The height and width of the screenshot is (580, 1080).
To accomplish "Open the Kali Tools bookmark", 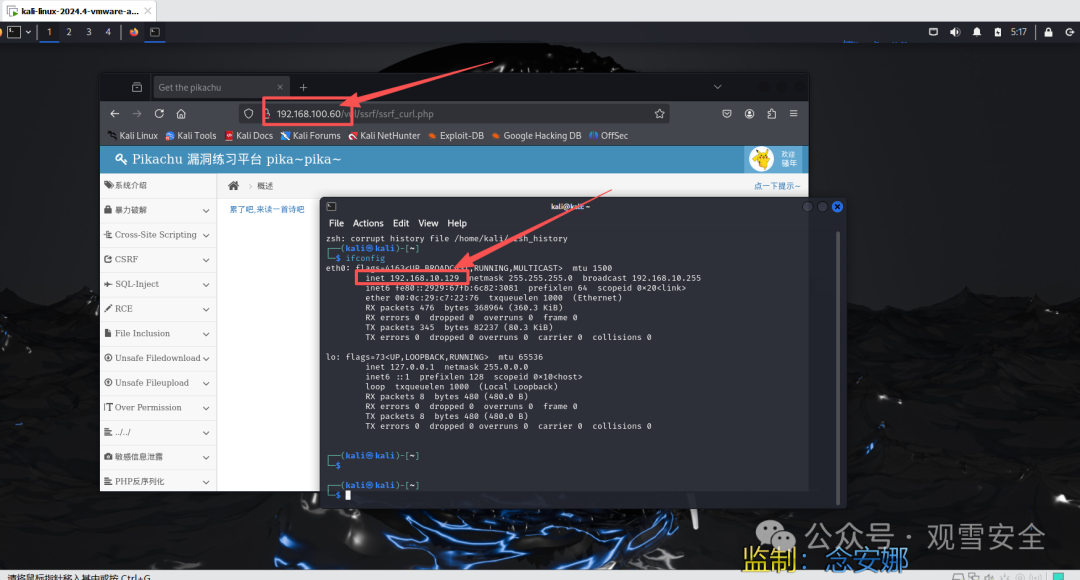I will point(191,136).
